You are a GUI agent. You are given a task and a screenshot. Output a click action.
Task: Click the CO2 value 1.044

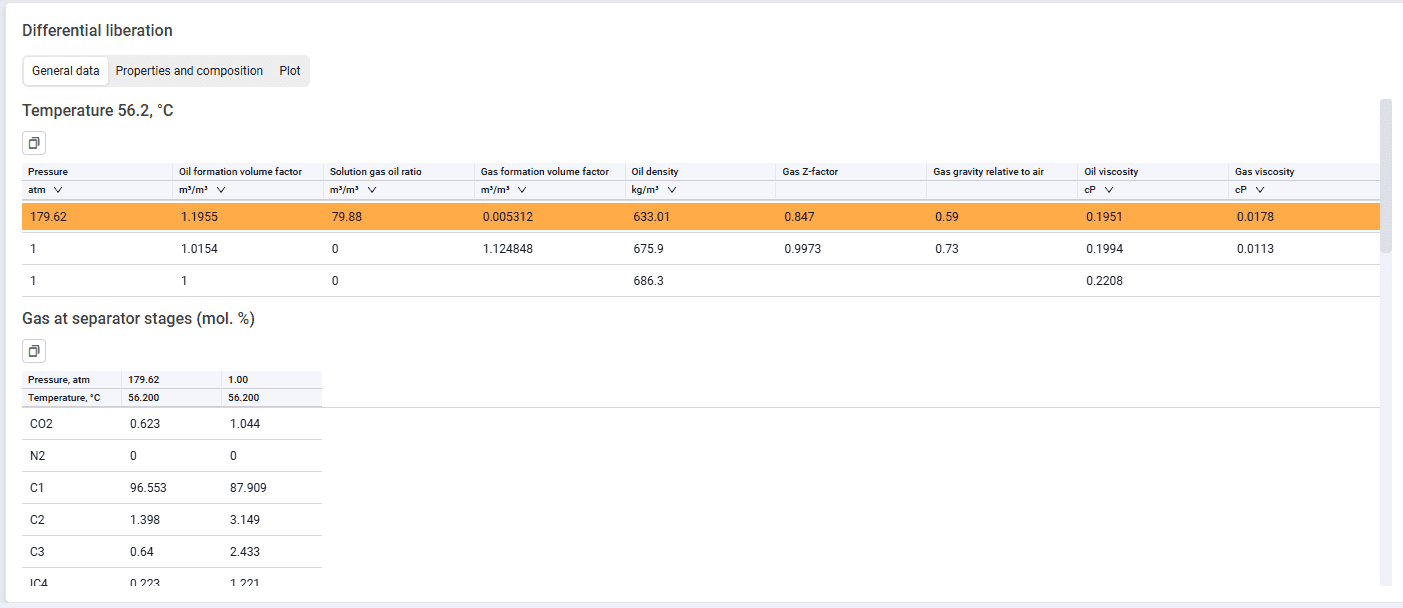[x=245, y=424]
